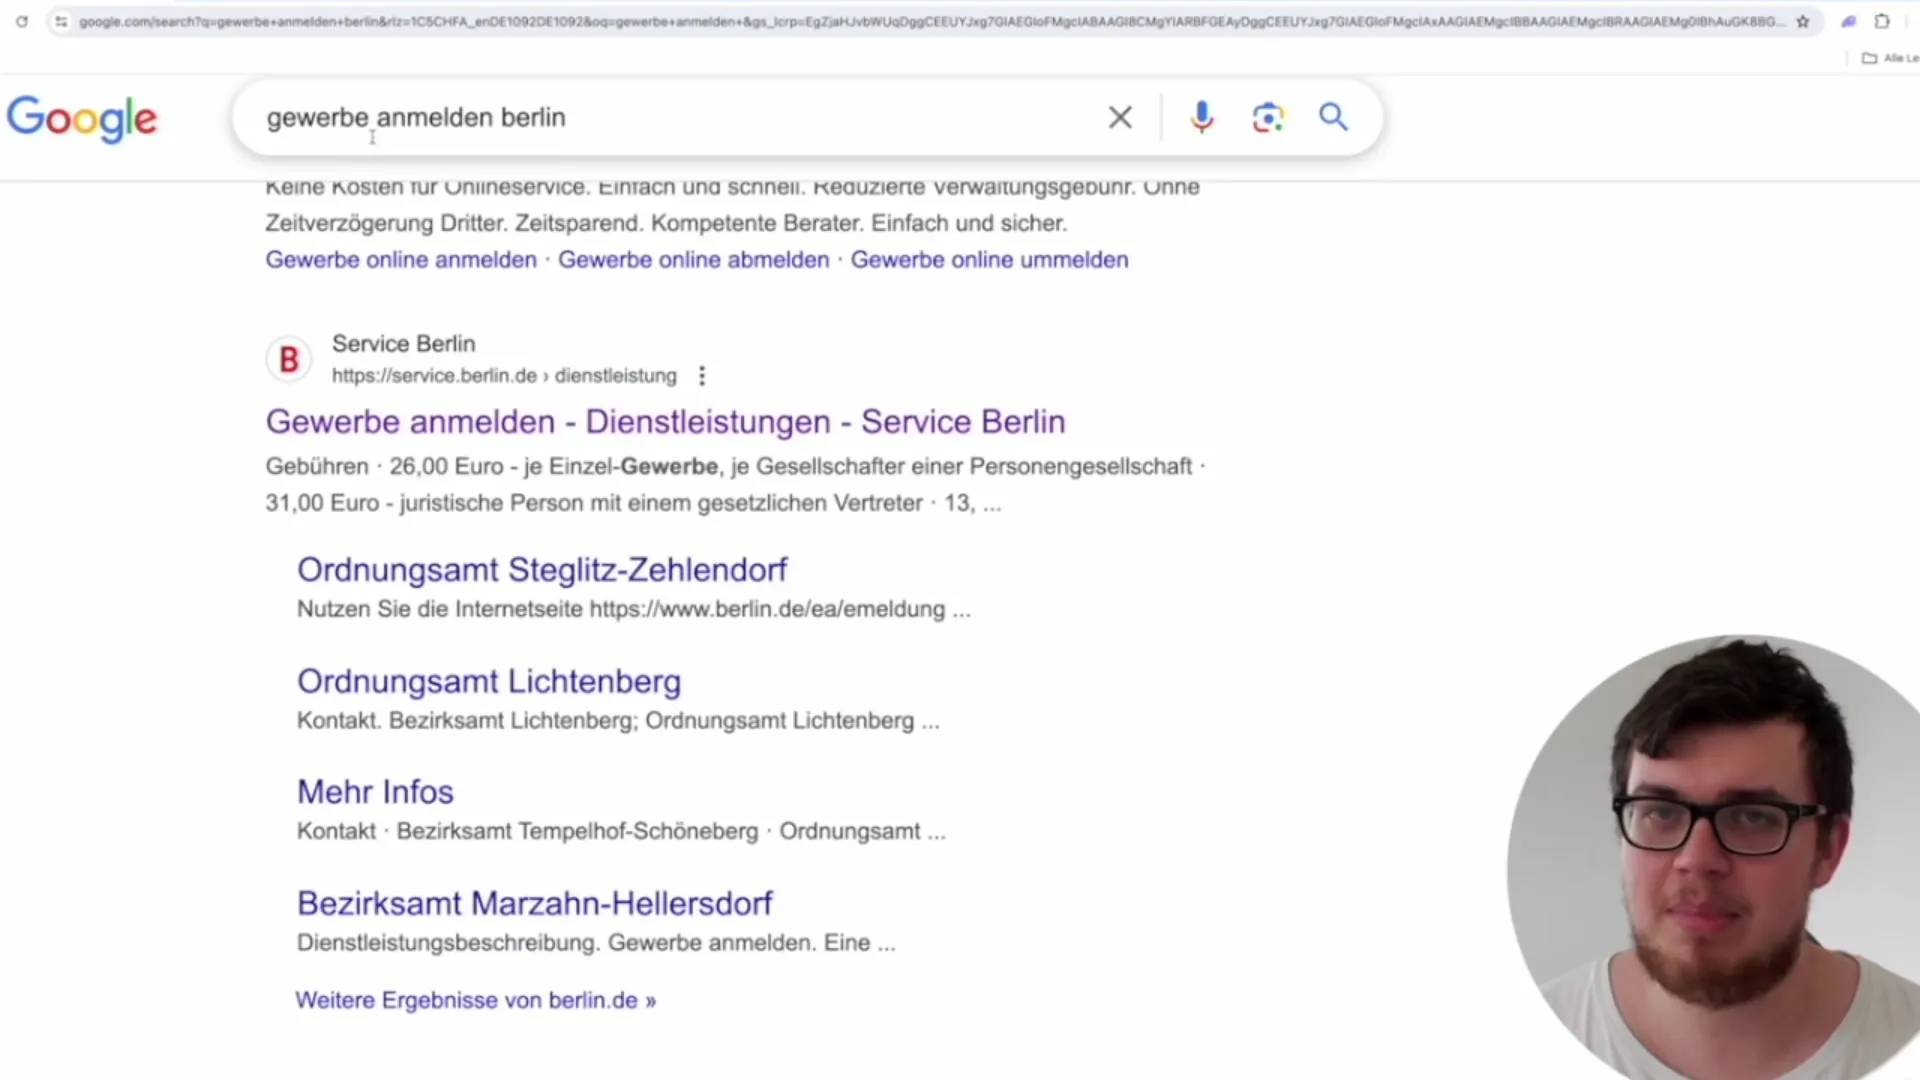
Task: Click the voice search microphone icon
Action: pos(1201,117)
